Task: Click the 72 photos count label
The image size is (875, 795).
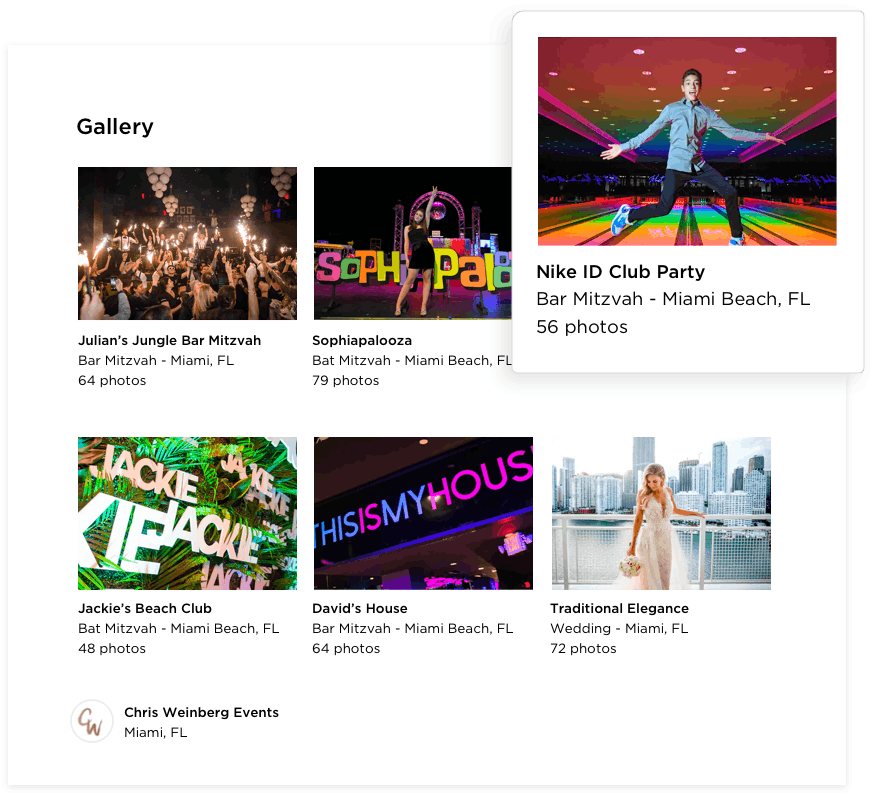Action: point(583,648)
